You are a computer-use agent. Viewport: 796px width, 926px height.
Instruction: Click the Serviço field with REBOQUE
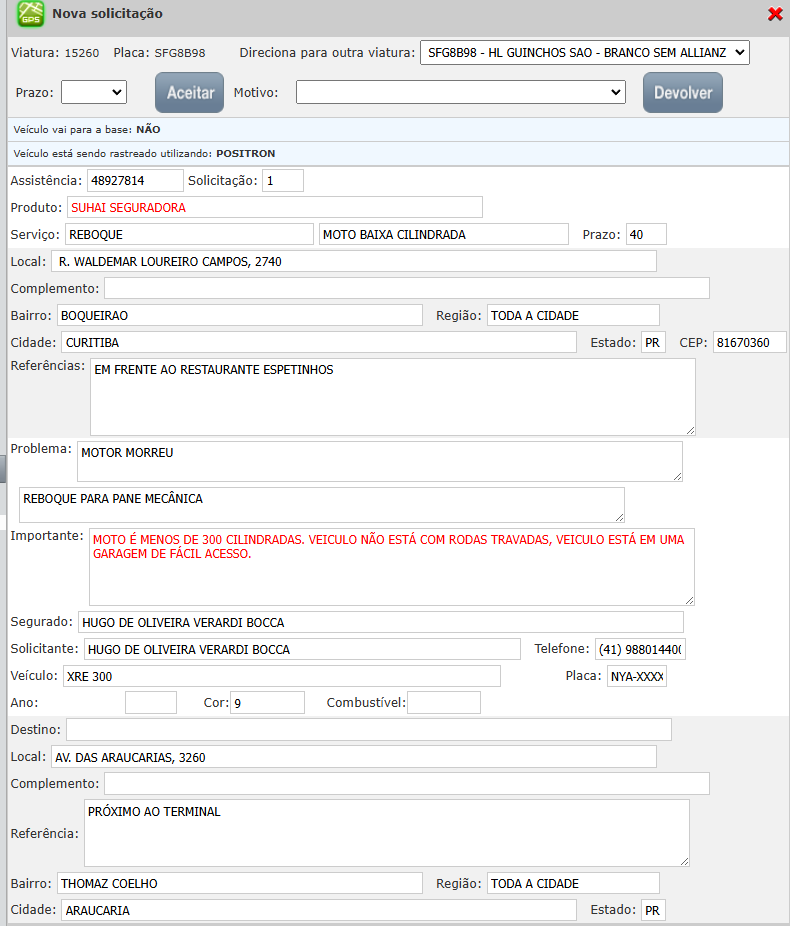tap(189, 235)
